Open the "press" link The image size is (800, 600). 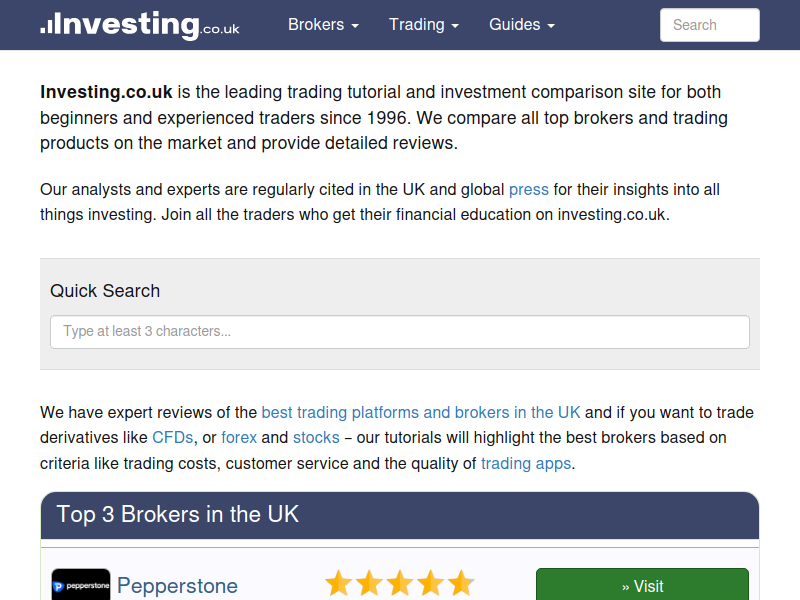click(529, 189)
